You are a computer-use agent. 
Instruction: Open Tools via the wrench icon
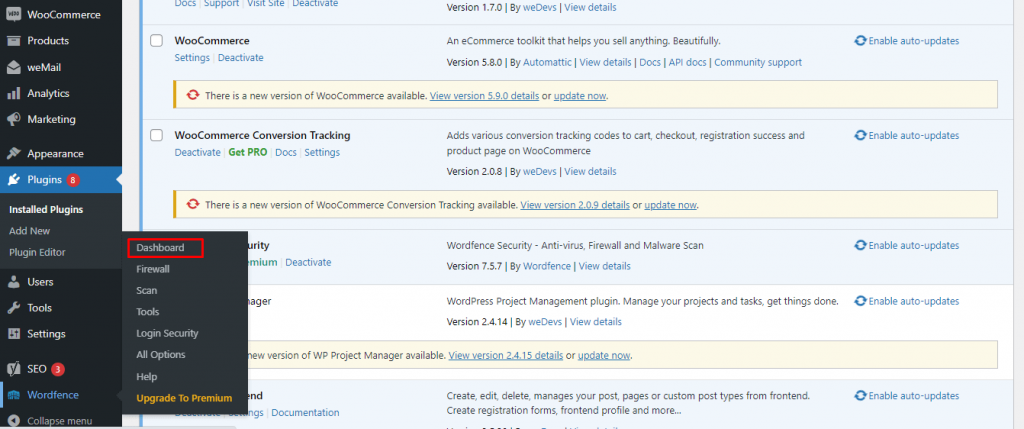(x=14, y=308)
